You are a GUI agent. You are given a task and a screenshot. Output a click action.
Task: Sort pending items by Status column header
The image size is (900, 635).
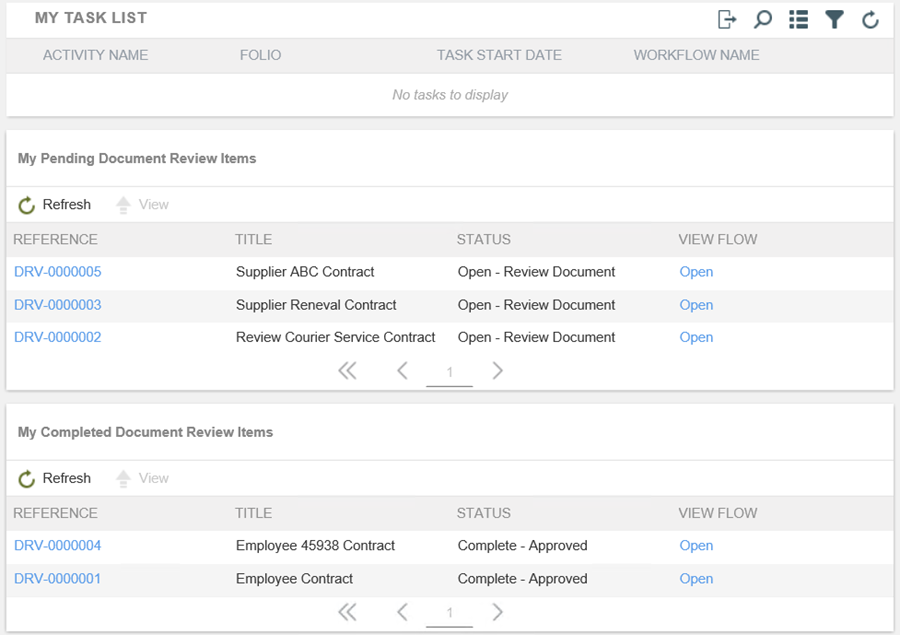(484, 240)
